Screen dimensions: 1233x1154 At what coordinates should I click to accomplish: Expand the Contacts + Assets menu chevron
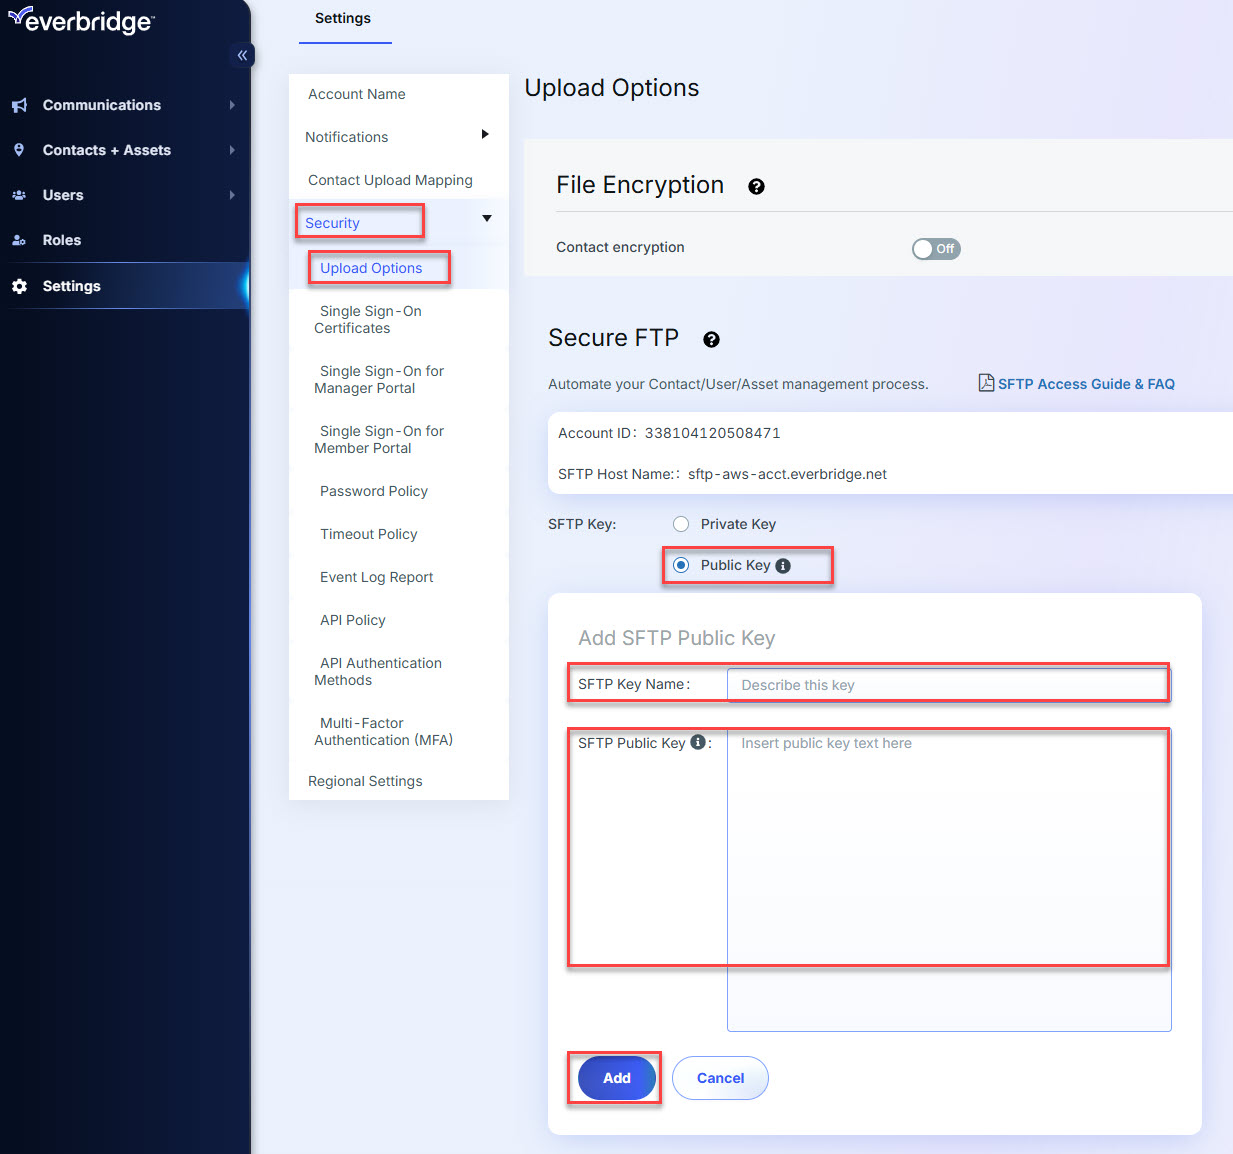point(232,150)
